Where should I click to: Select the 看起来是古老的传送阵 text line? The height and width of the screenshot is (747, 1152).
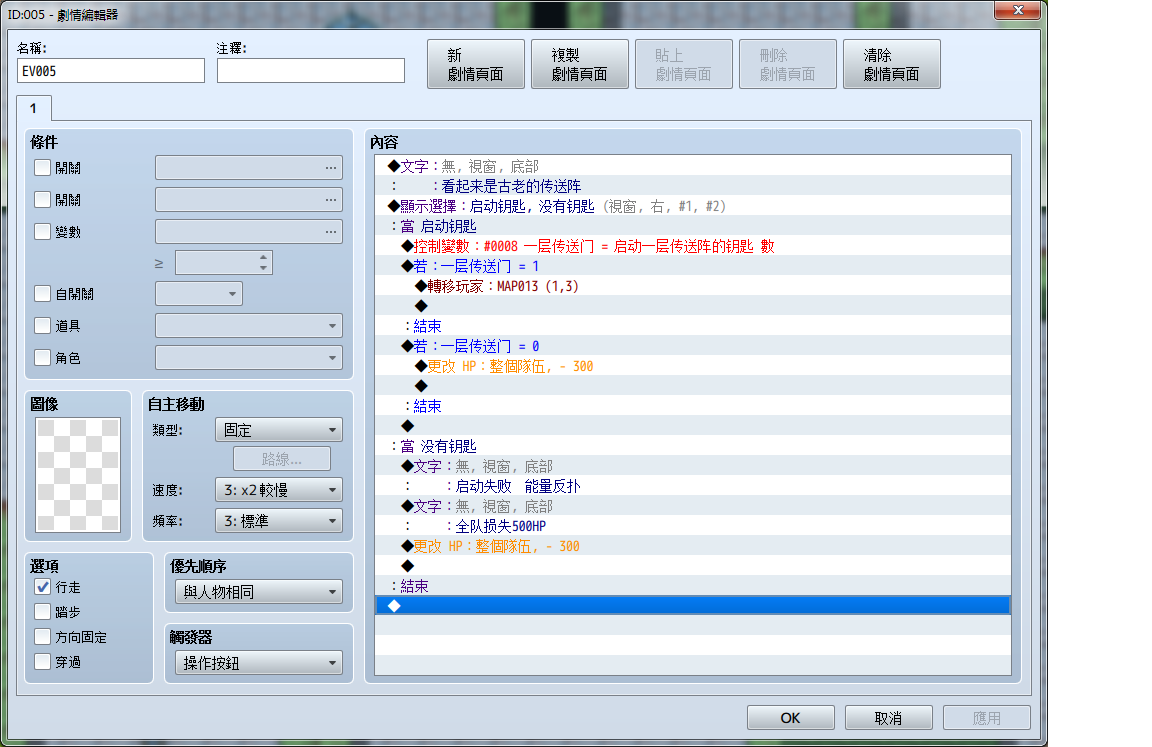tap(693, 186)
